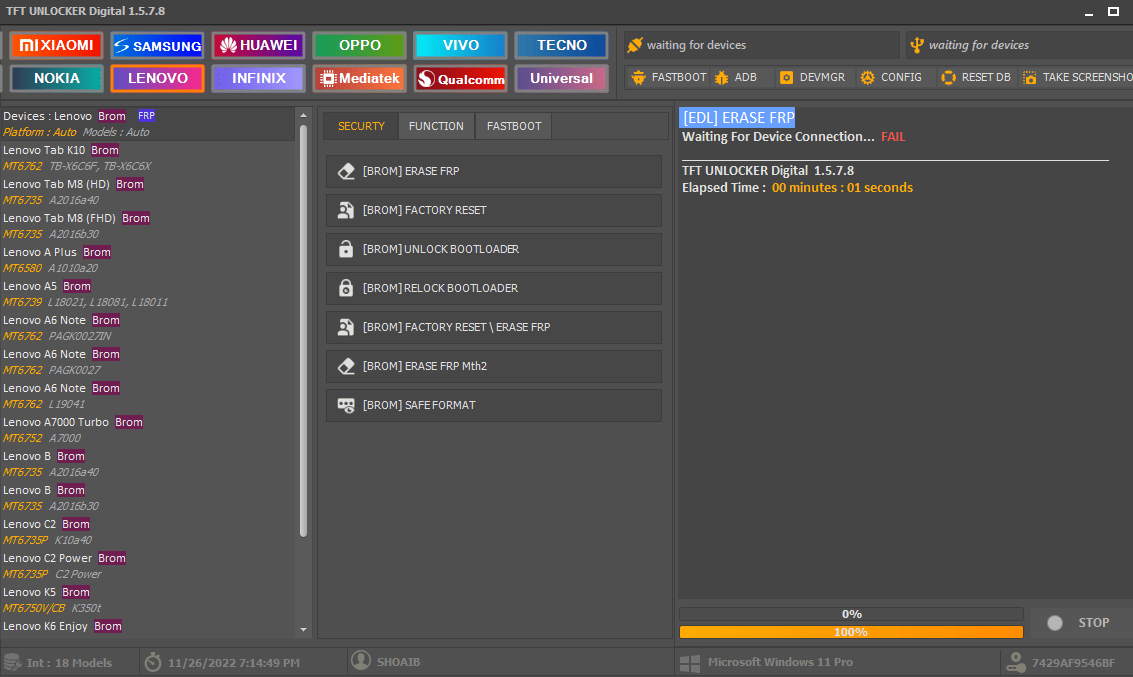
Task: Select the Mediatek platform icon
Action: pos(358,78)
